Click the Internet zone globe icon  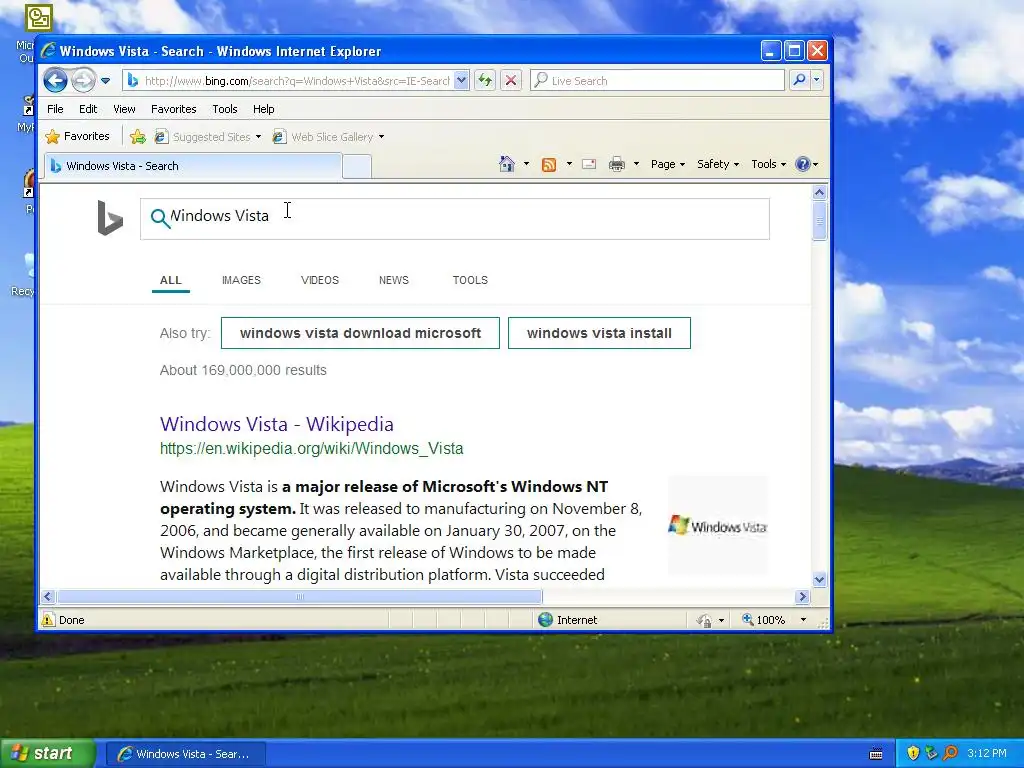(545, 620)
